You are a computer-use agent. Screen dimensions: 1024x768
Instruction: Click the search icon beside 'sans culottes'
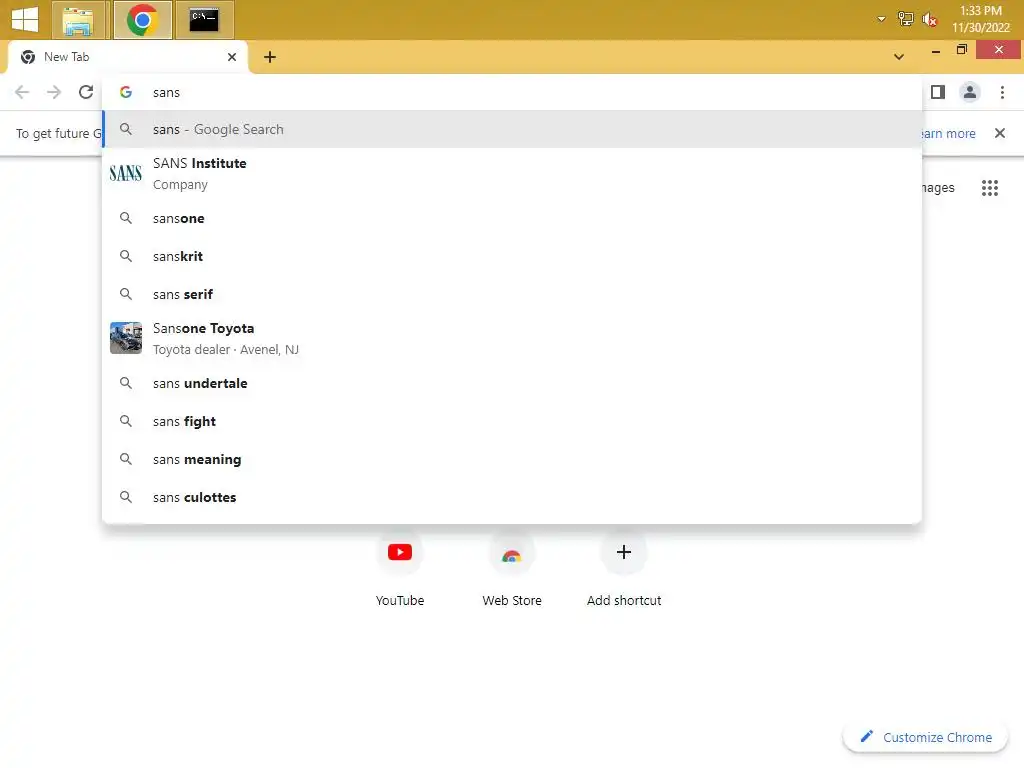coord(126,497)
